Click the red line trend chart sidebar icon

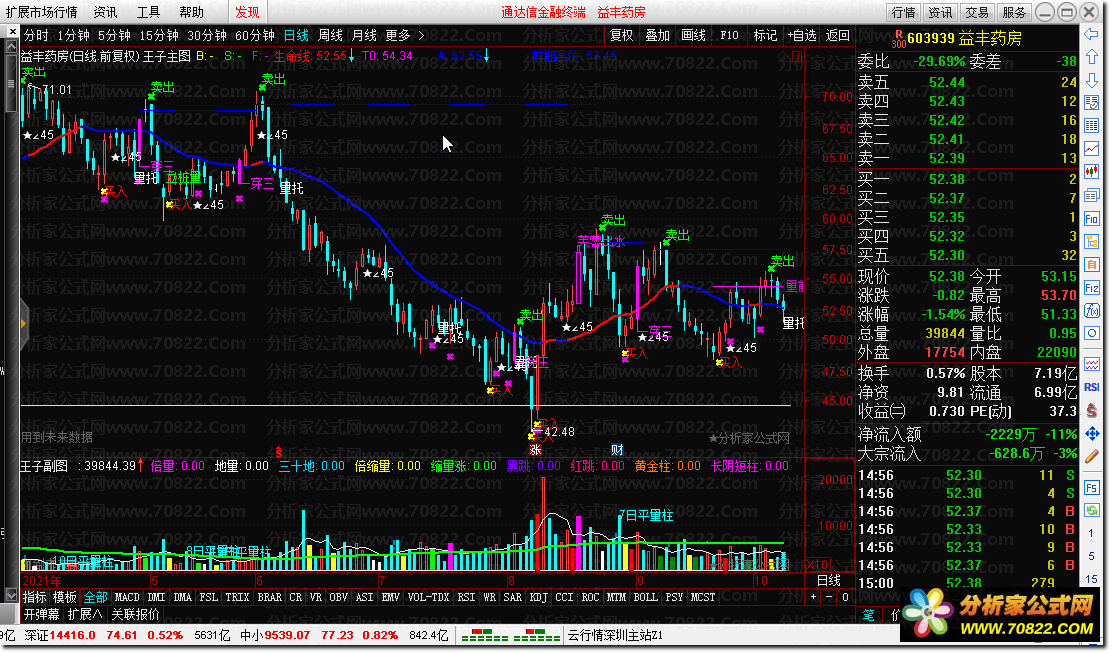pyautogui.click(x=1091, y=149)
